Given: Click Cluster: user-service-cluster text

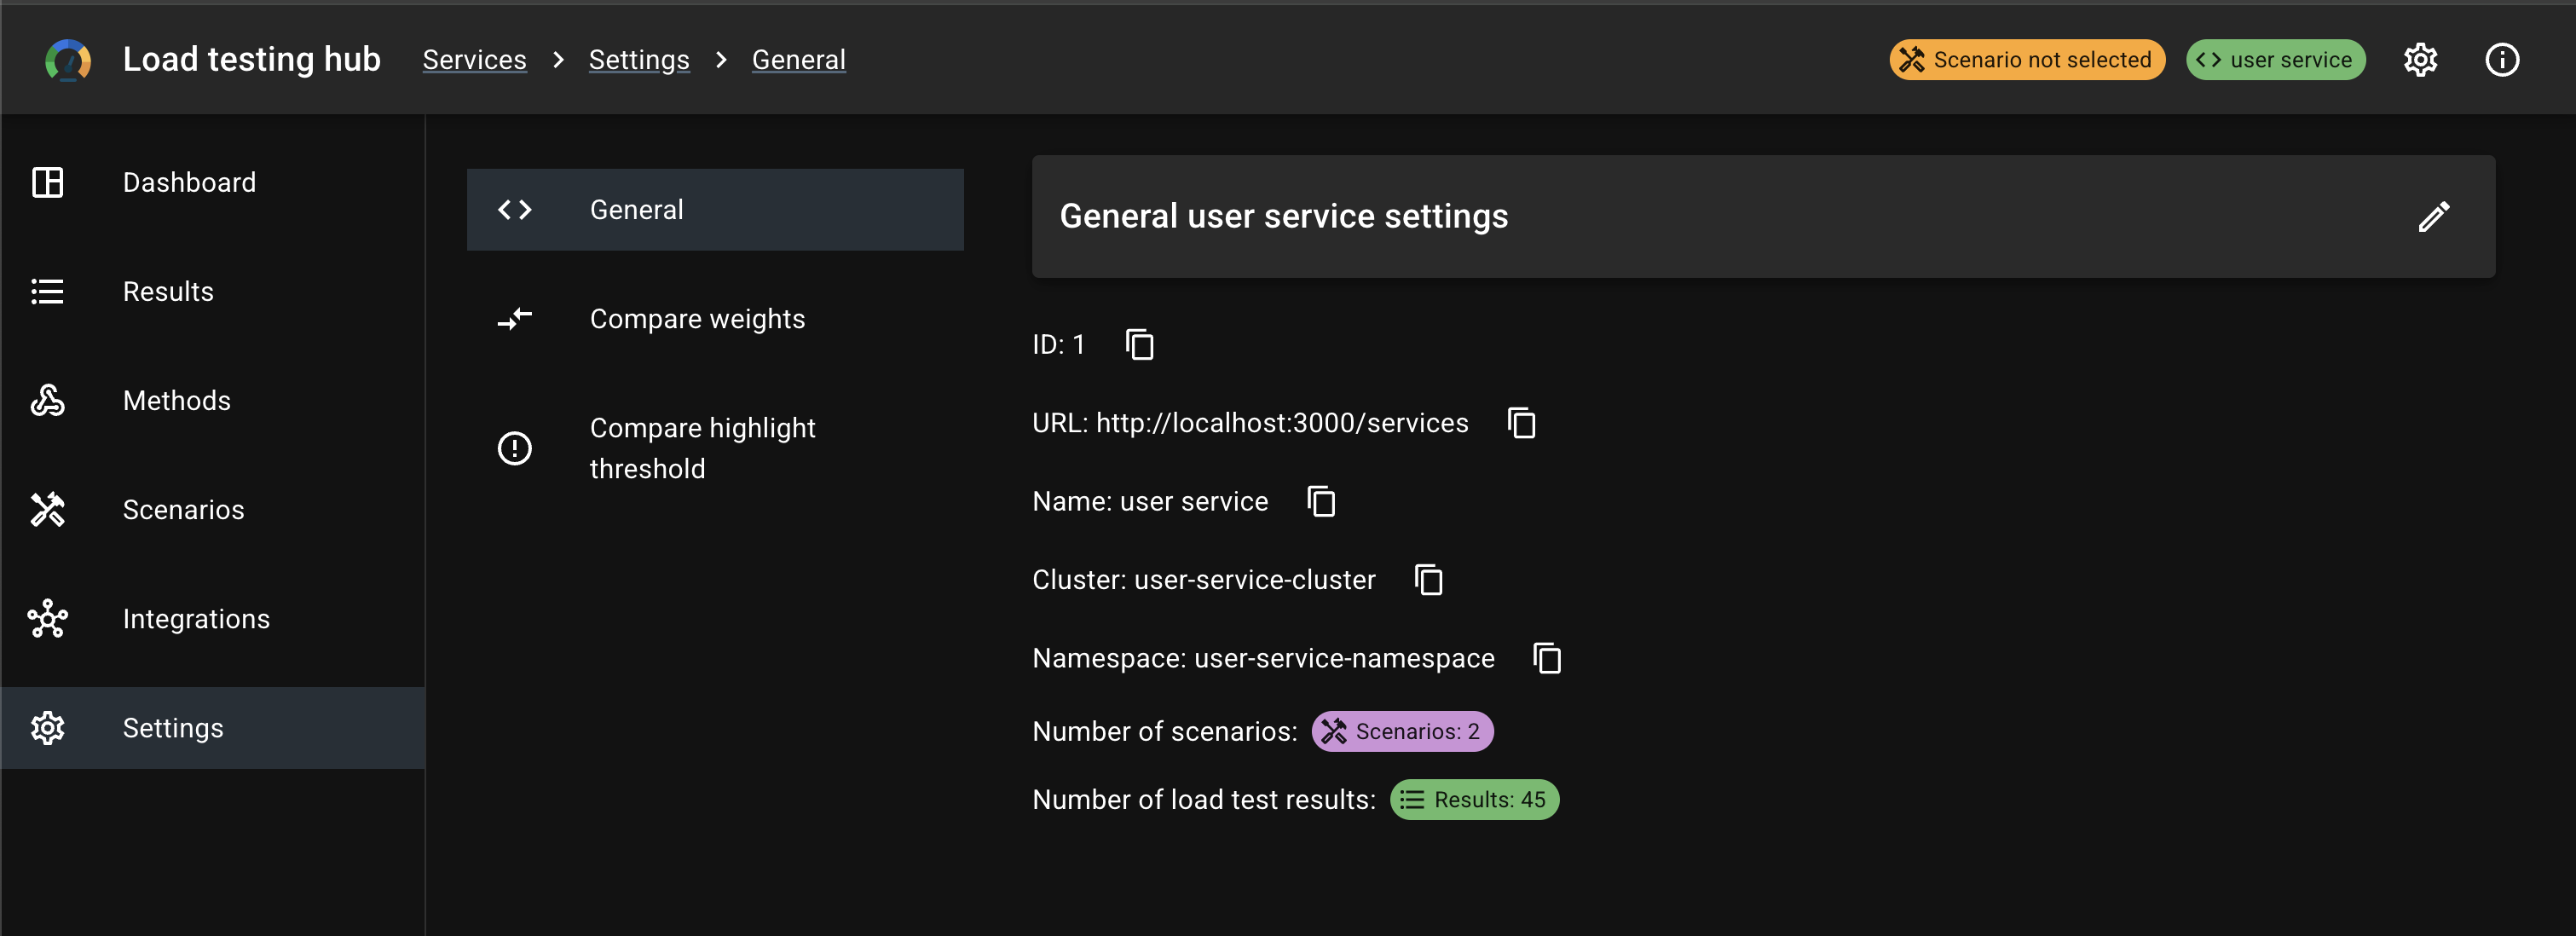Looking at the screenshot, I should (x=1204, y=580).
